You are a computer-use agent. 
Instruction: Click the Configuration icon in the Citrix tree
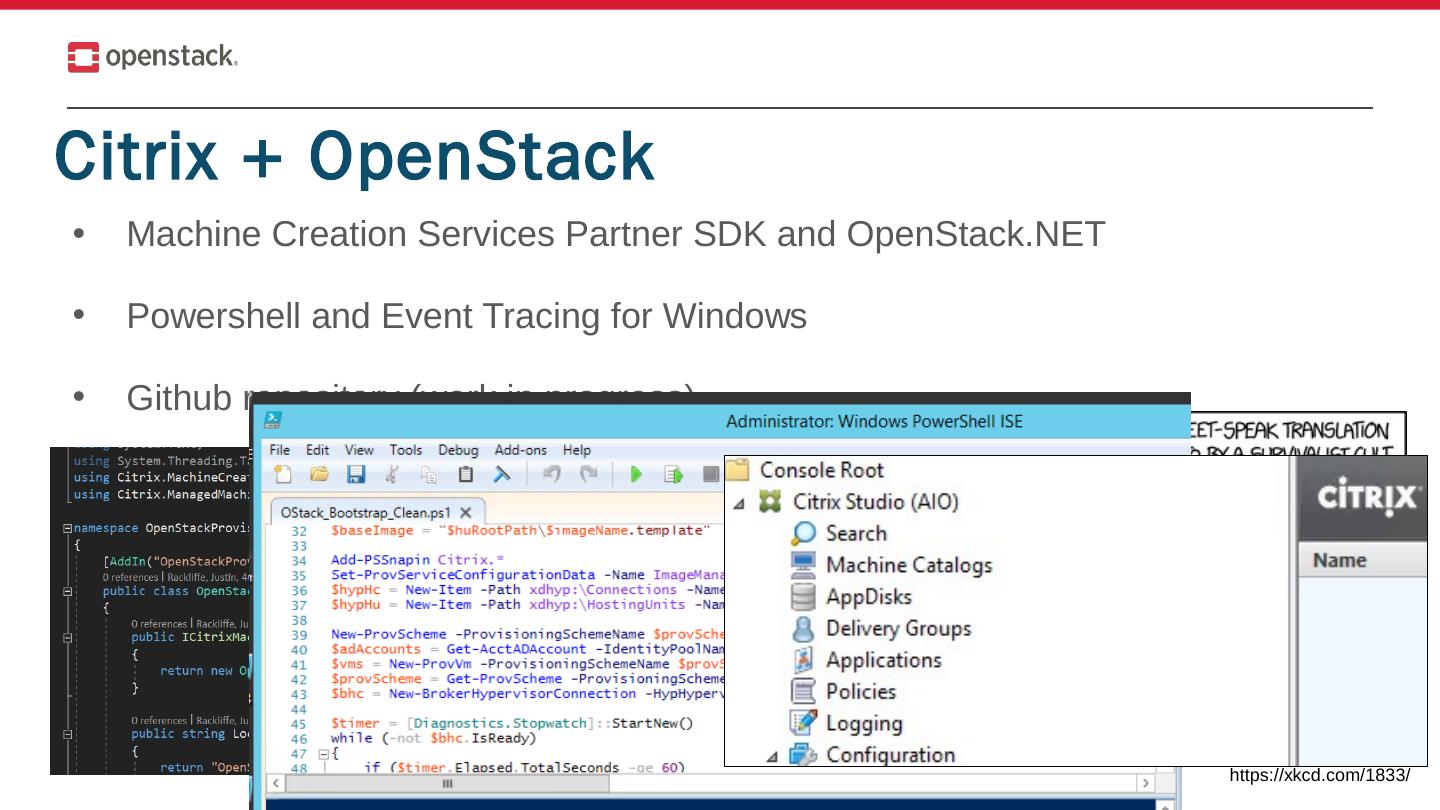(x=803, y=755)
